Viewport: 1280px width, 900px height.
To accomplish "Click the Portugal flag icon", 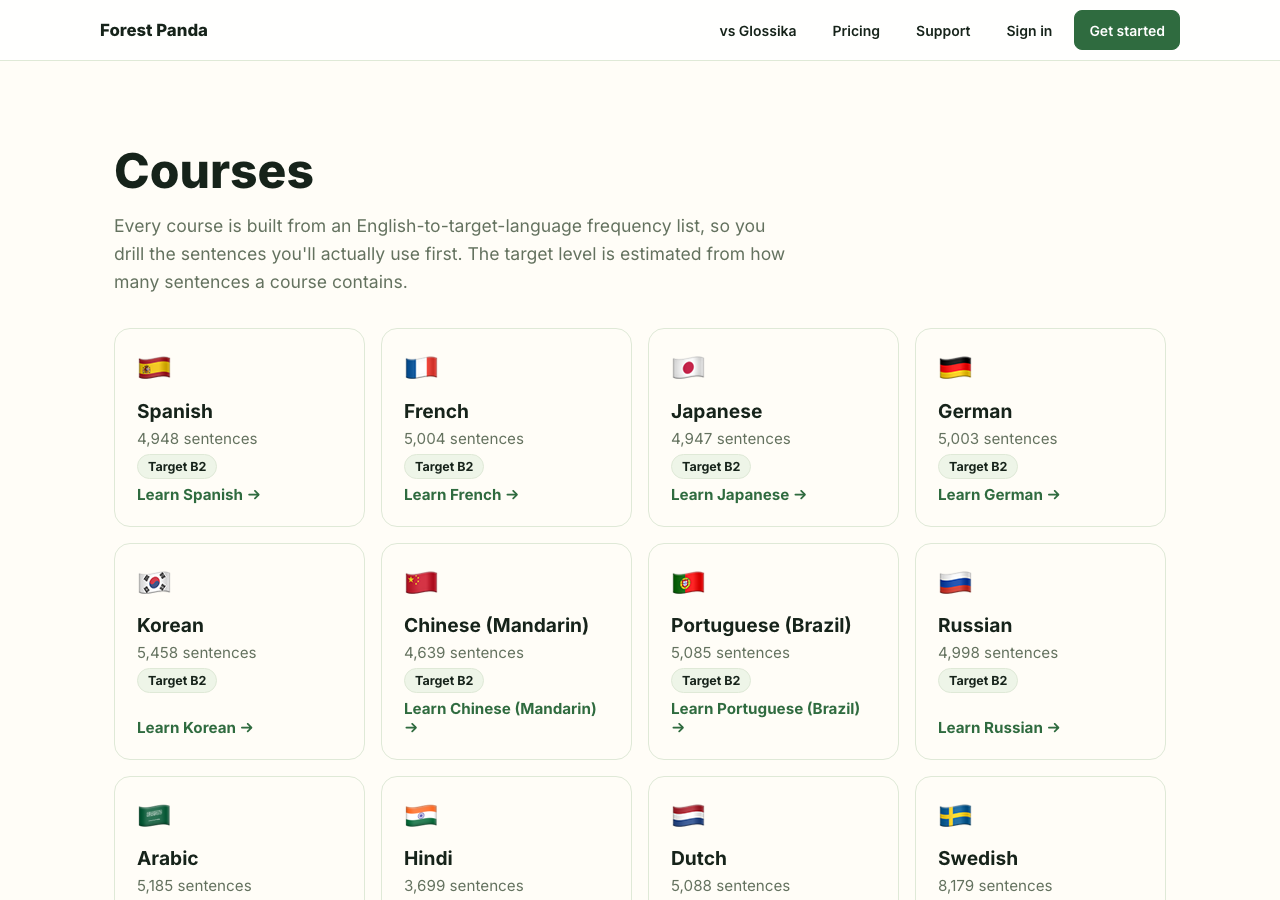I will coord(688,583).
